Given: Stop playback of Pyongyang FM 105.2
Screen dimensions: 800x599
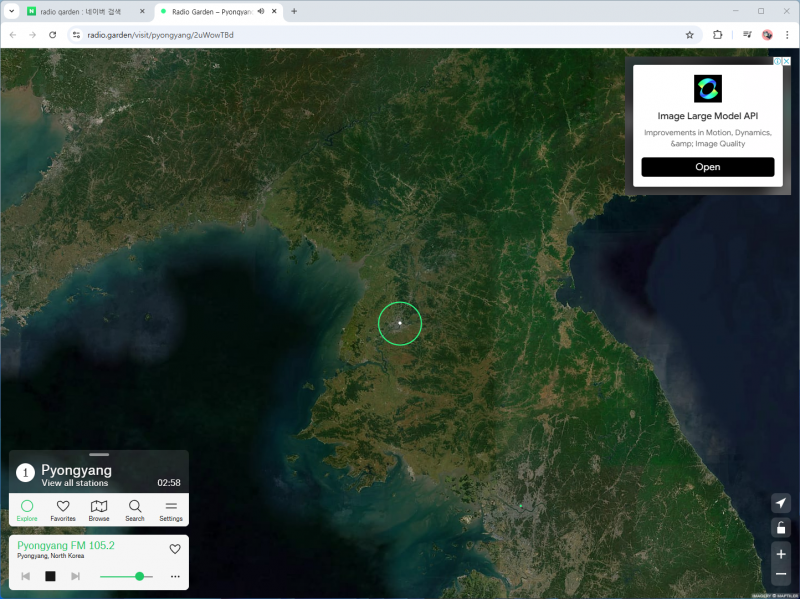Looking at the screenshot, I should (x=50, y=576).
